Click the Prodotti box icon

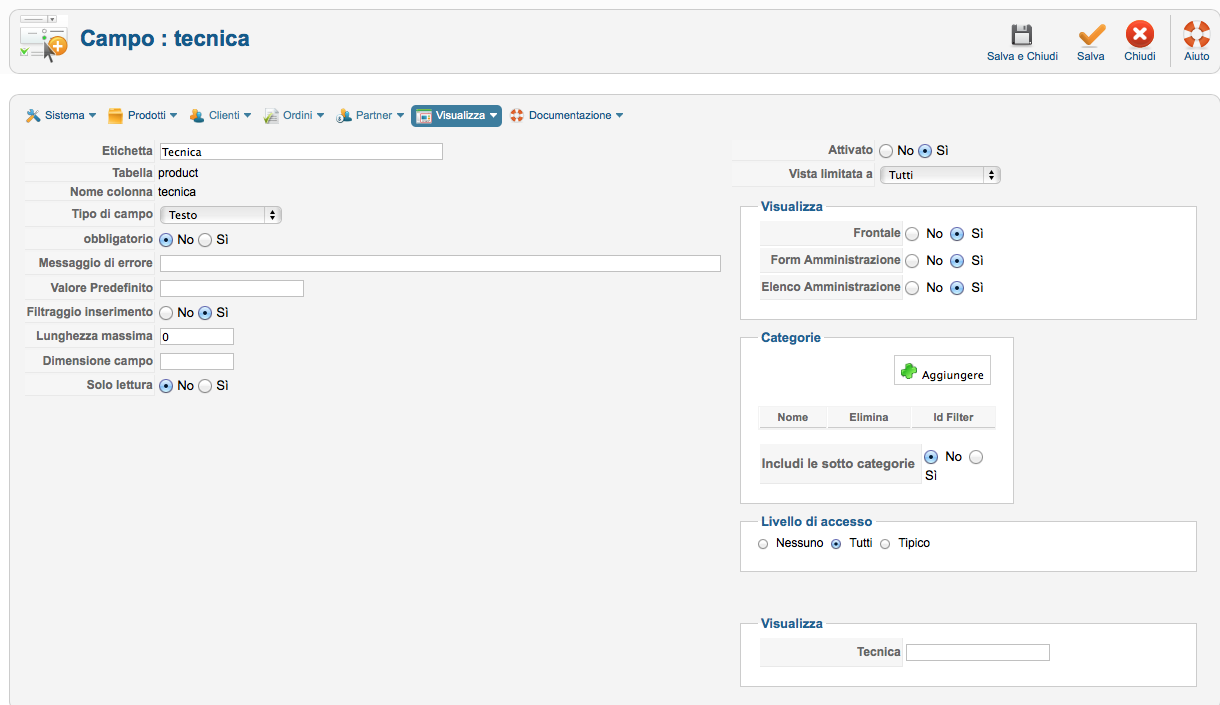(115, 116)
